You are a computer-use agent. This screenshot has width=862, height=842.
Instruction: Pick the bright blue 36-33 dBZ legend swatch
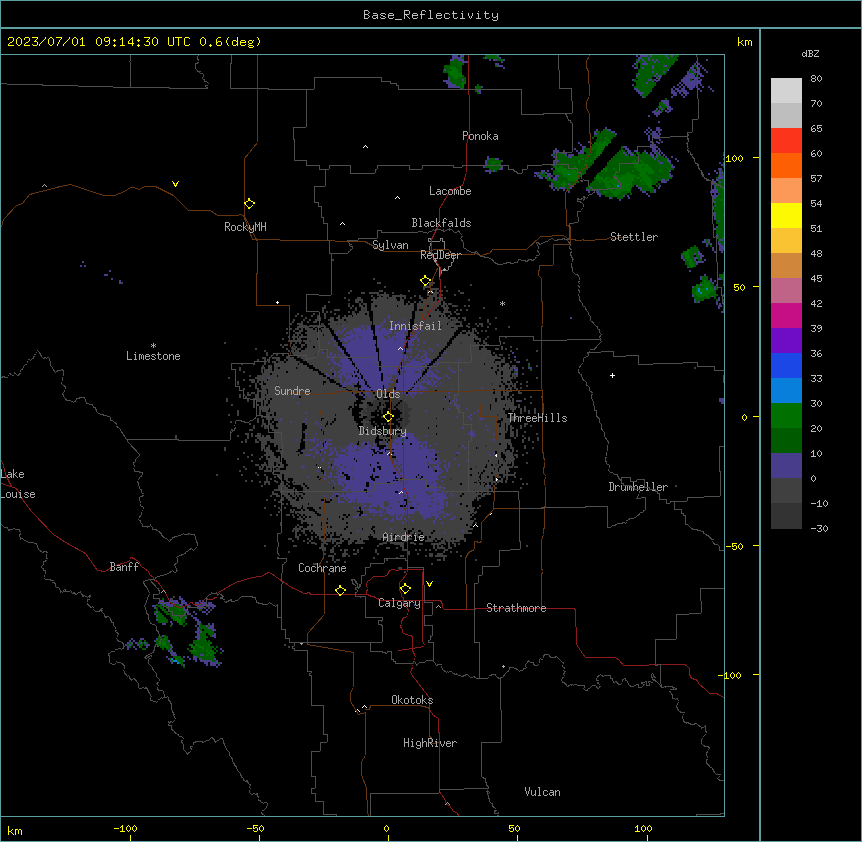[x=786, y=365]
